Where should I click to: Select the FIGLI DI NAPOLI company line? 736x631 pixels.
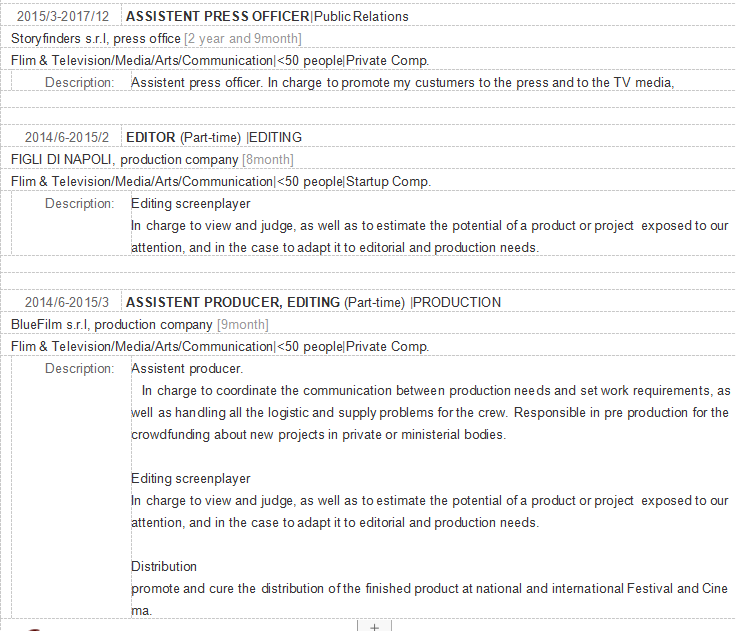pos(124,159)
